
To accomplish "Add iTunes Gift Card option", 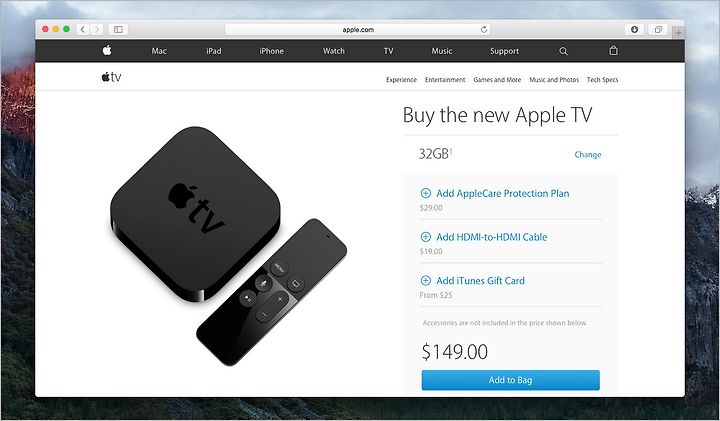I will tap(472, 281).
